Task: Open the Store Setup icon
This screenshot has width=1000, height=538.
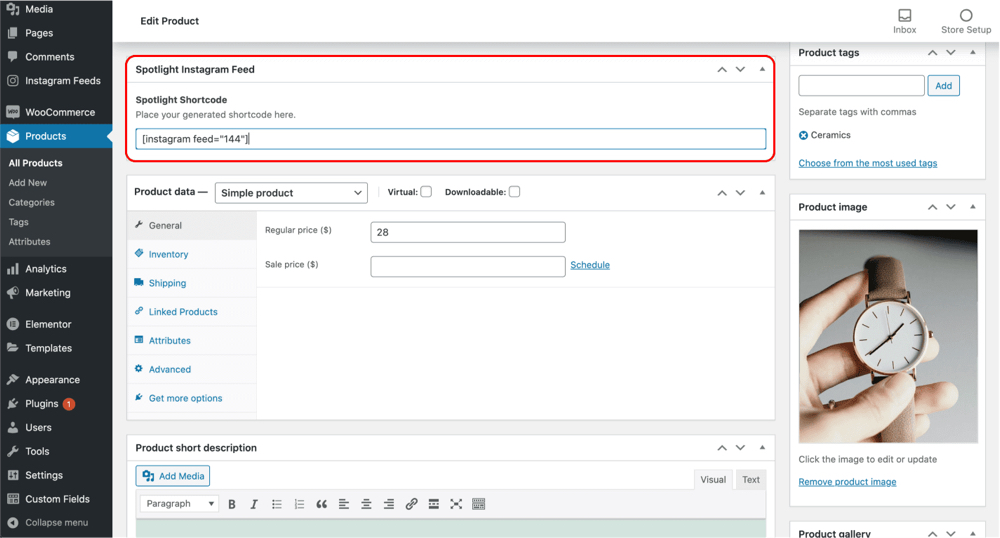Action: [x=966, y=21]
